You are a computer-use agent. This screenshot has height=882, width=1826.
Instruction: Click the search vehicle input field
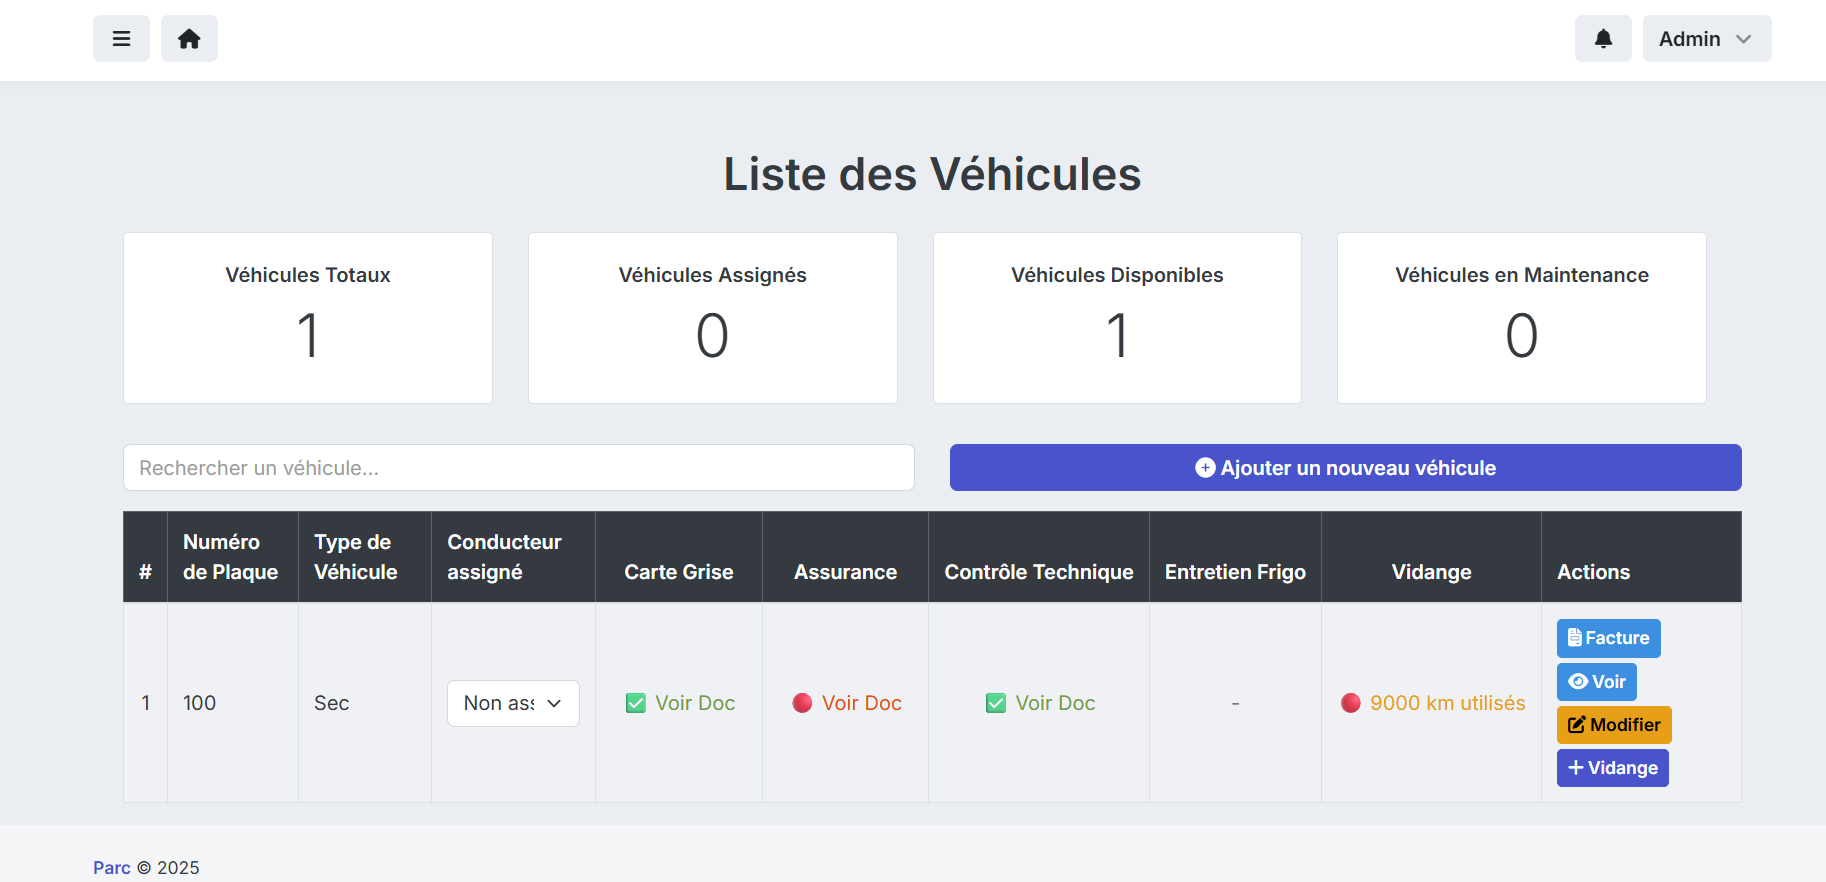click(x=518, y=468)
